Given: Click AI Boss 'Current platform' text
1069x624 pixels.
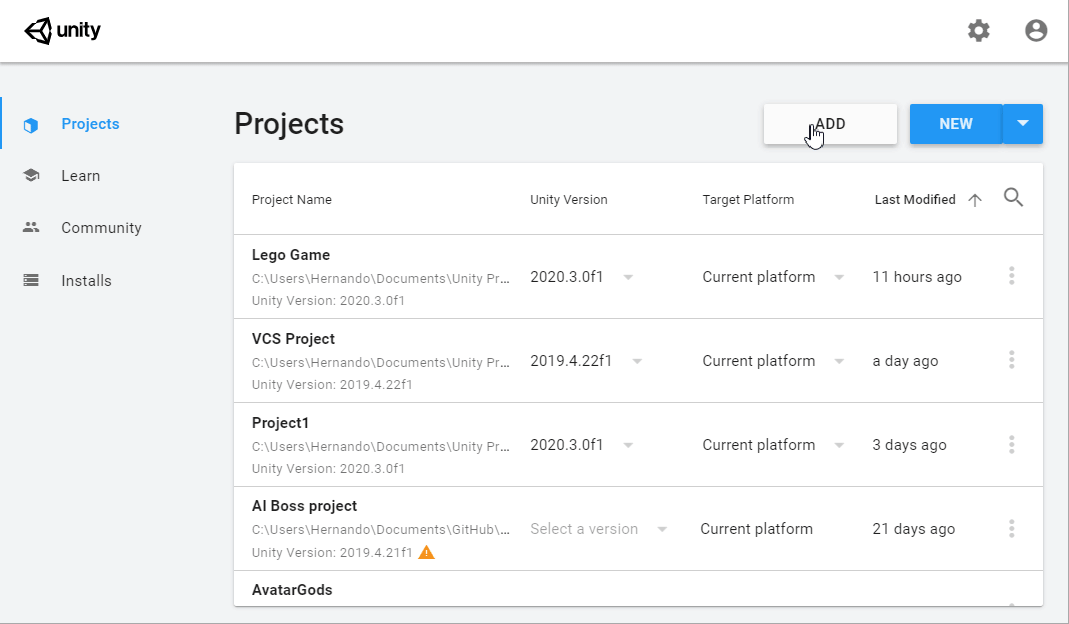Looking at the screenshot, I should coord(756,529).
